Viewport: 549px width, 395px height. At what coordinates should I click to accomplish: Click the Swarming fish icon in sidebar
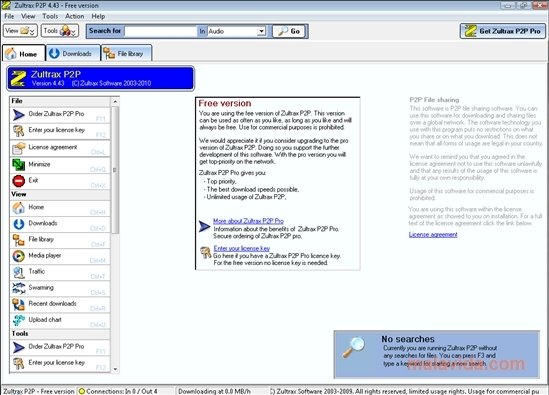point(19,288)
